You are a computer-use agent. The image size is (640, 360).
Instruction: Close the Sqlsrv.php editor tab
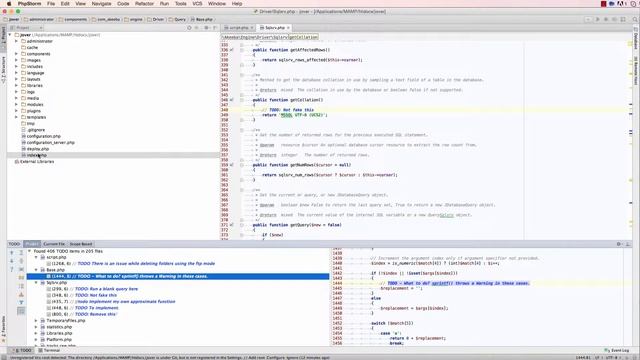(288, 28)
